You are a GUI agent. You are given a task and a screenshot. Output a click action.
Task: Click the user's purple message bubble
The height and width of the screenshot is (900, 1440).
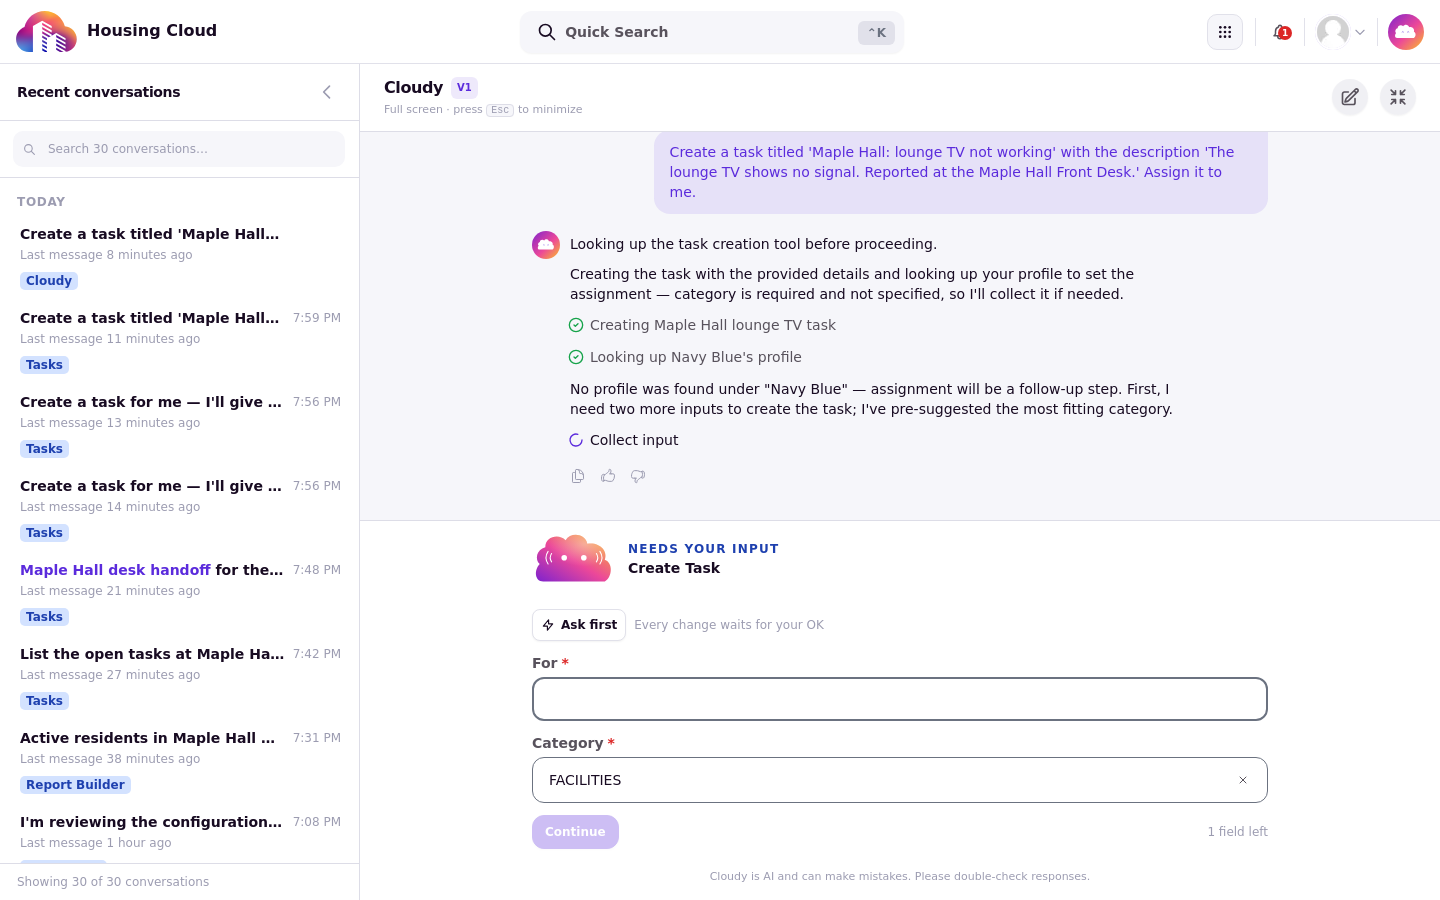tap(961, 172)
